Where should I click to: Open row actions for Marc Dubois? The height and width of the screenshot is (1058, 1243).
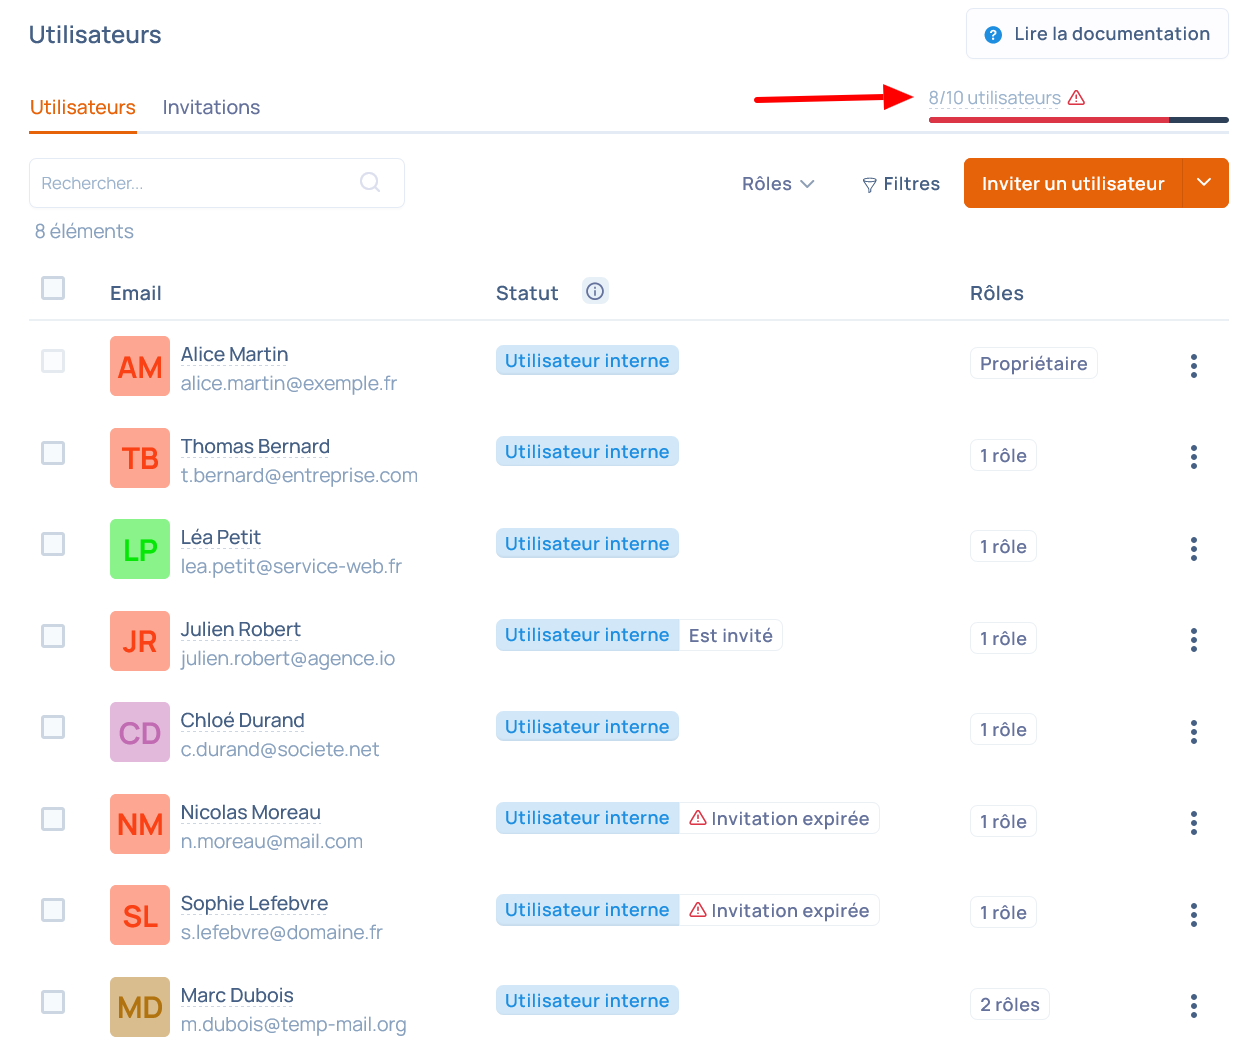(x=1193, y=1006)
